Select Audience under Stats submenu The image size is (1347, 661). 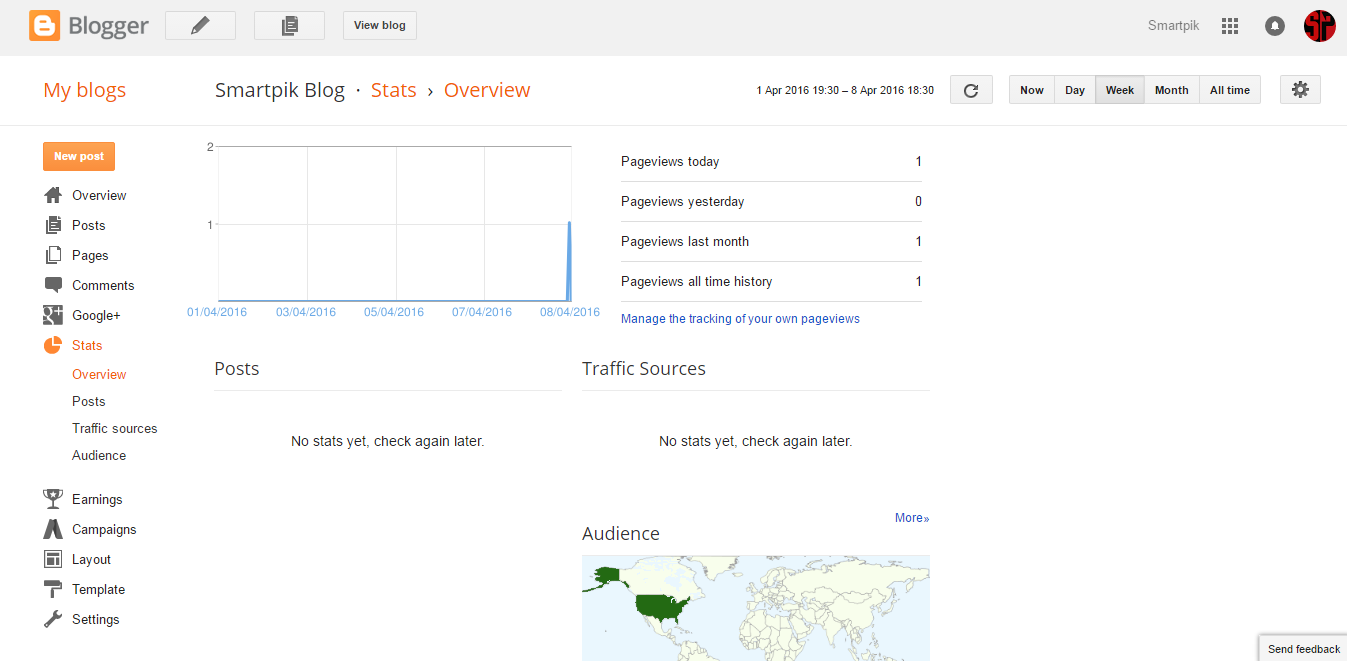(x=99, y=455)
